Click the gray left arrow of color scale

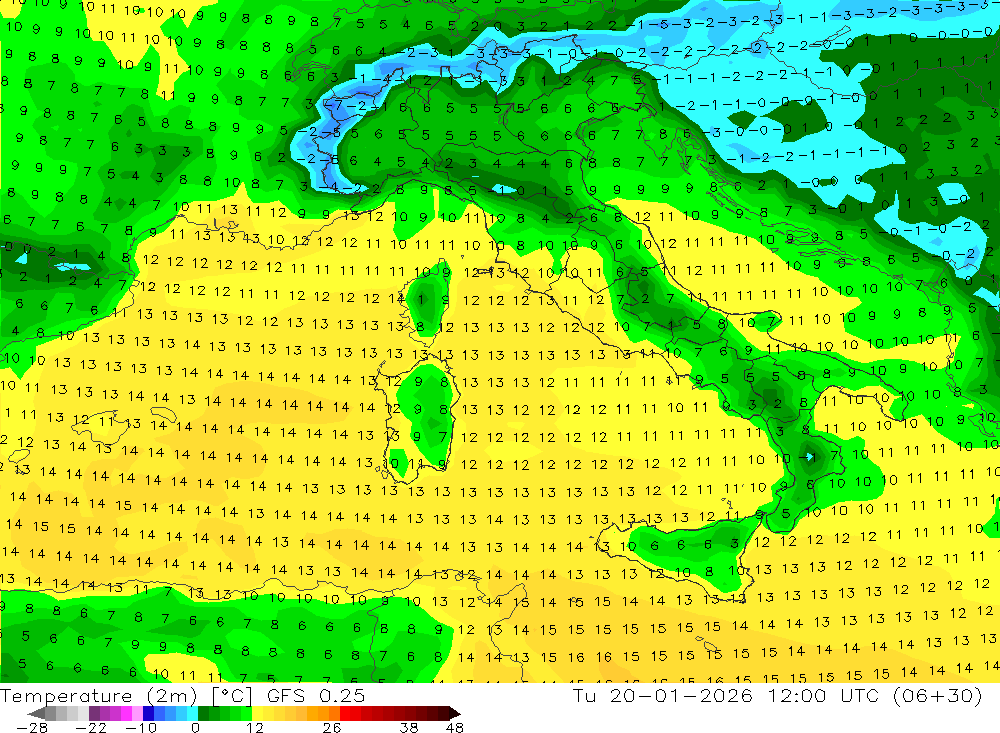click(x=37, y=713)
